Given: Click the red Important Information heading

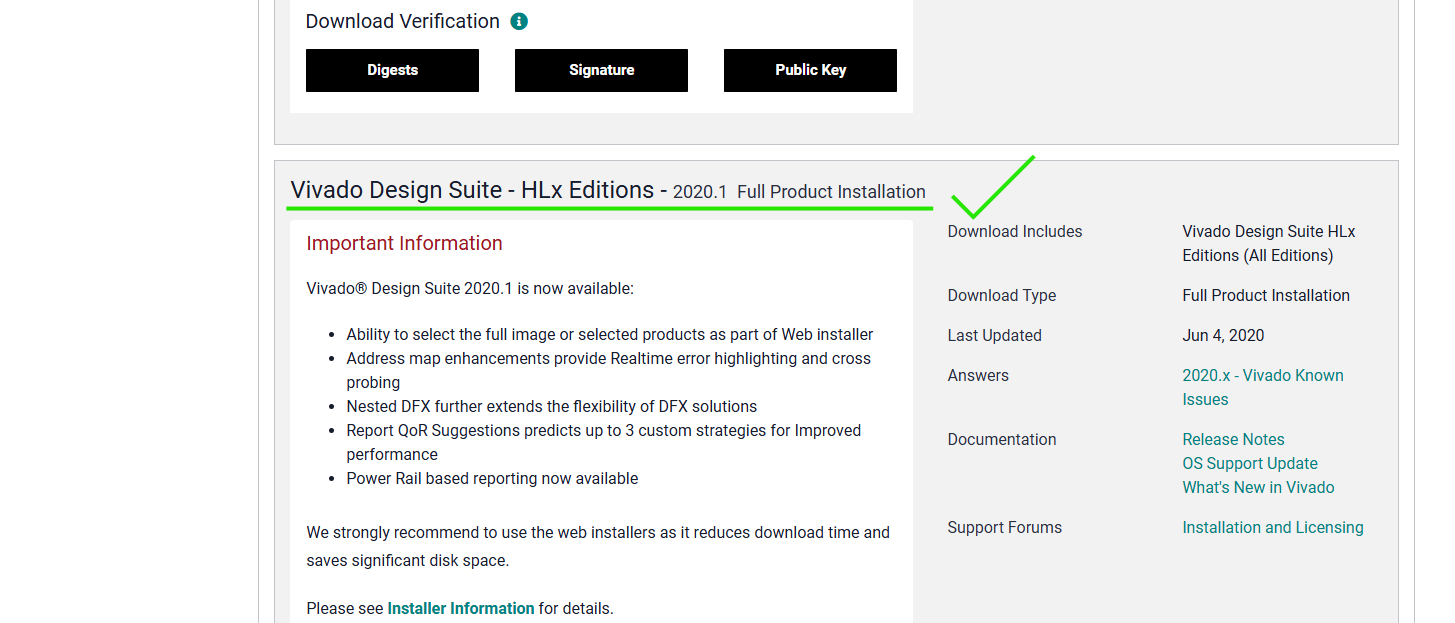Looking at the screenshot, I should [404, 243].
